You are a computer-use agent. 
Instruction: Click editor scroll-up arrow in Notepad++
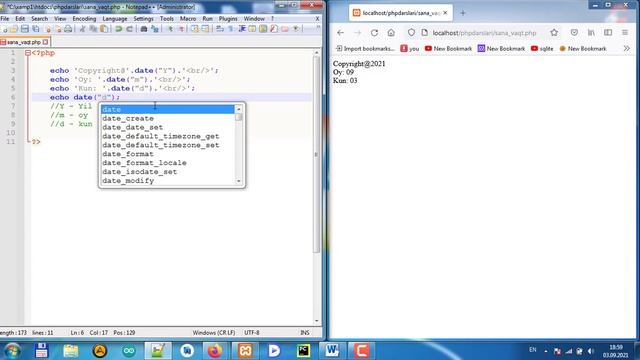tap(316, 53)
